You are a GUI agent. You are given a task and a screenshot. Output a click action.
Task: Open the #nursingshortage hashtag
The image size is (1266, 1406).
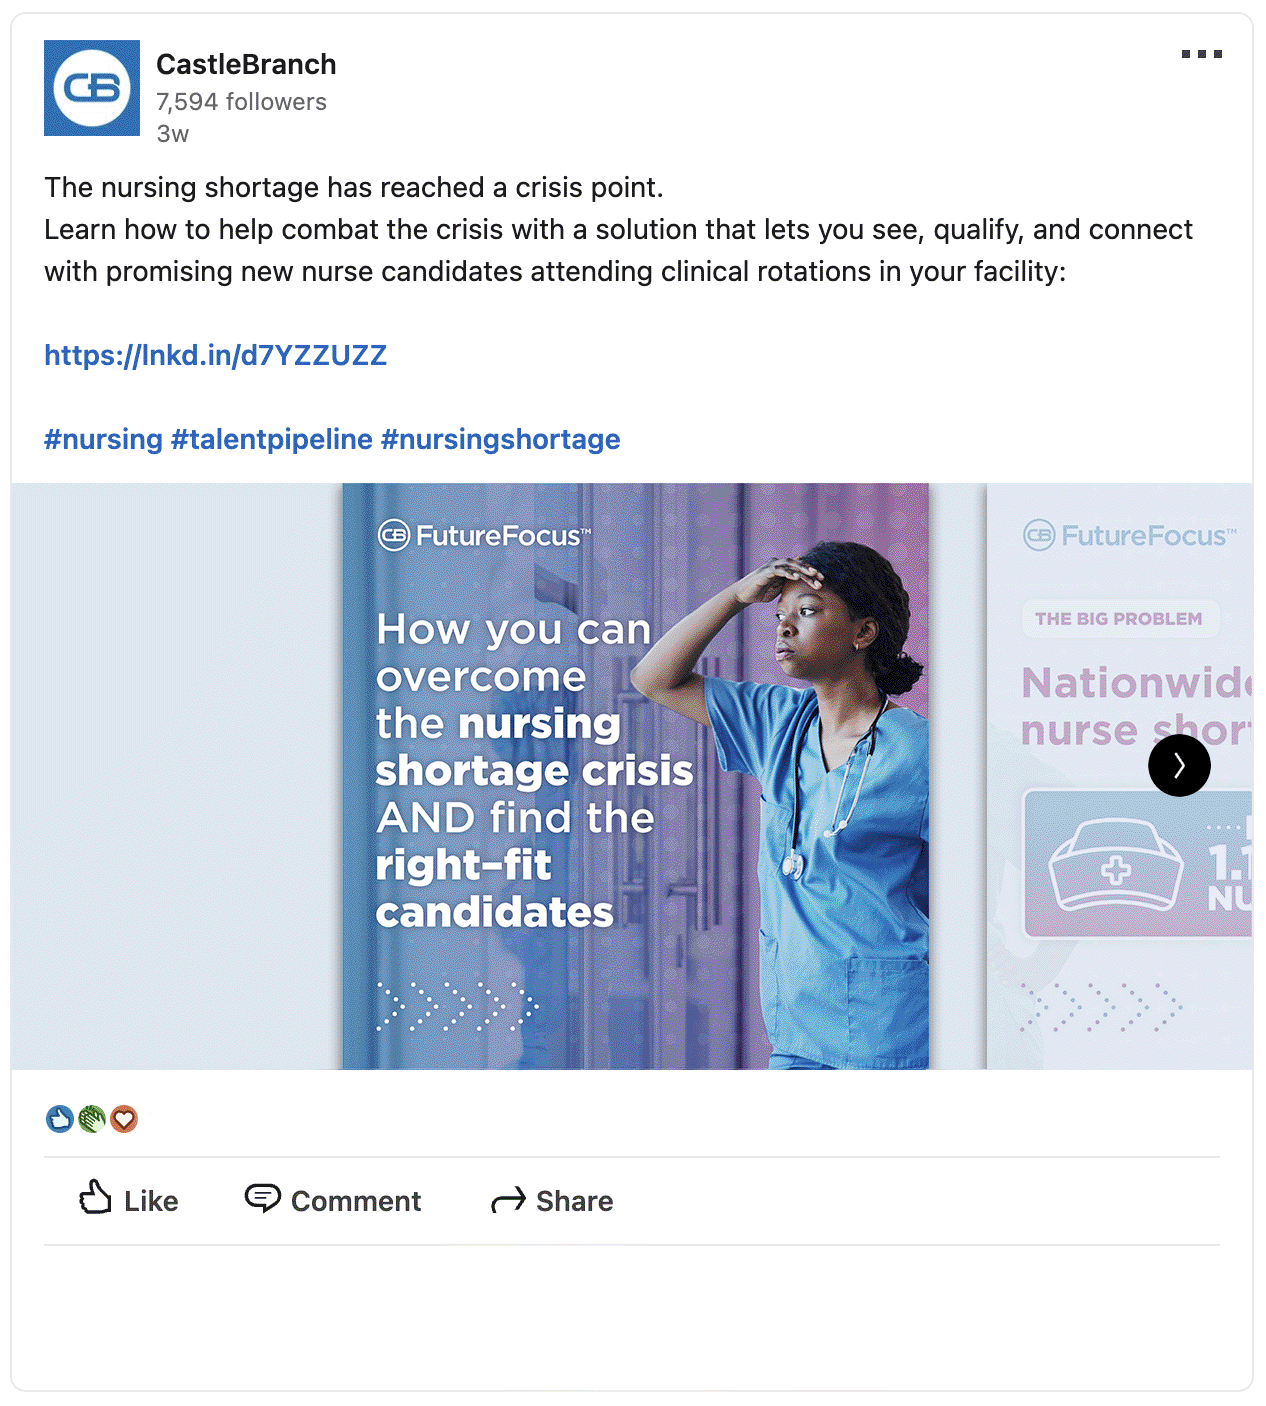click(501, 439)
